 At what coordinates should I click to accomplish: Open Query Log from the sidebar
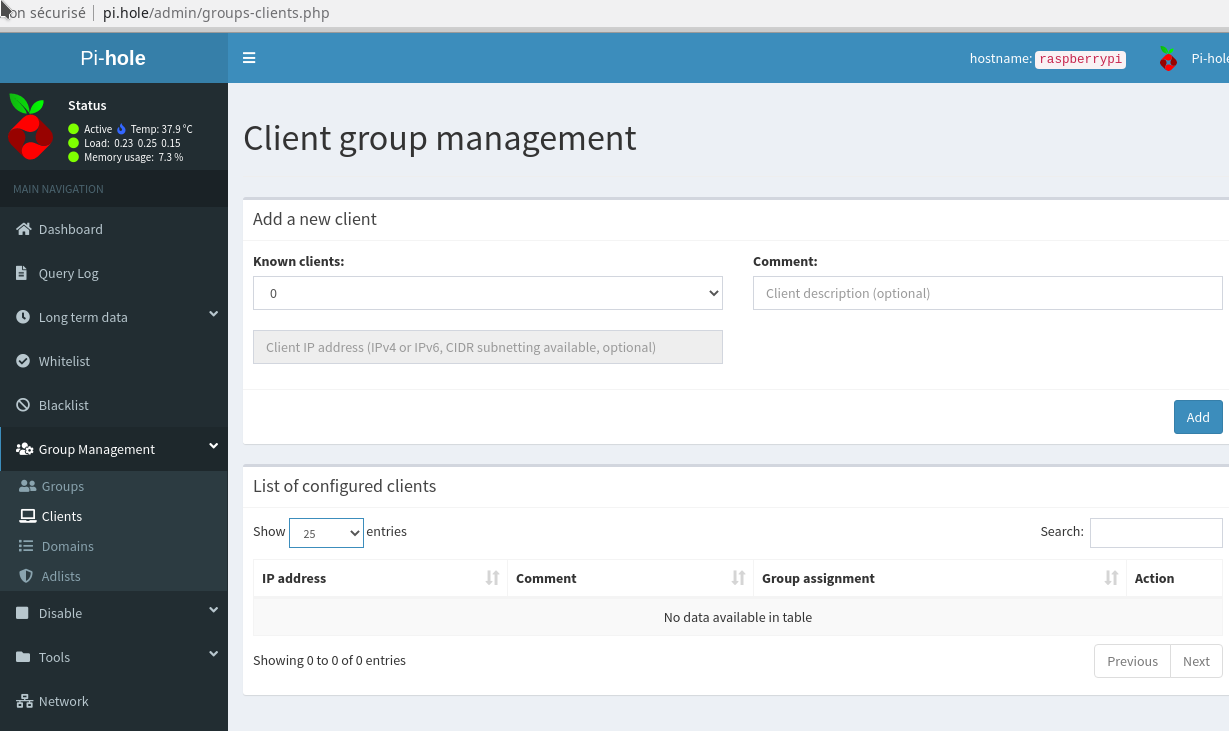click(114, 273)
